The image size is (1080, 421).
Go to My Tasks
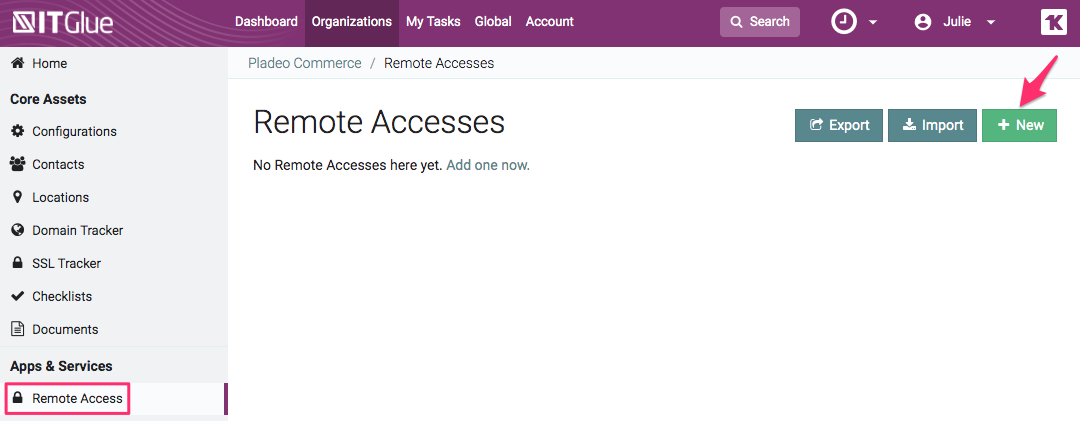tap(433, 22)
